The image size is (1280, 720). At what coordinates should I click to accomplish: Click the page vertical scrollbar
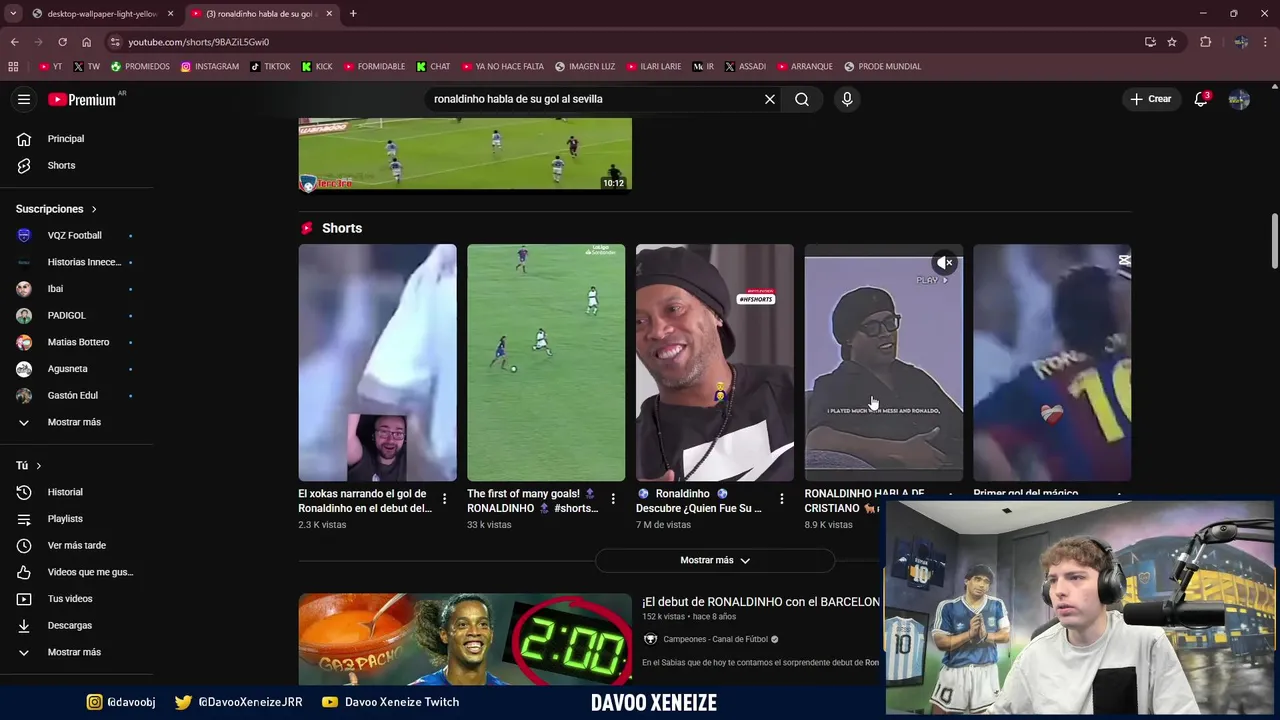point(1274,241)
